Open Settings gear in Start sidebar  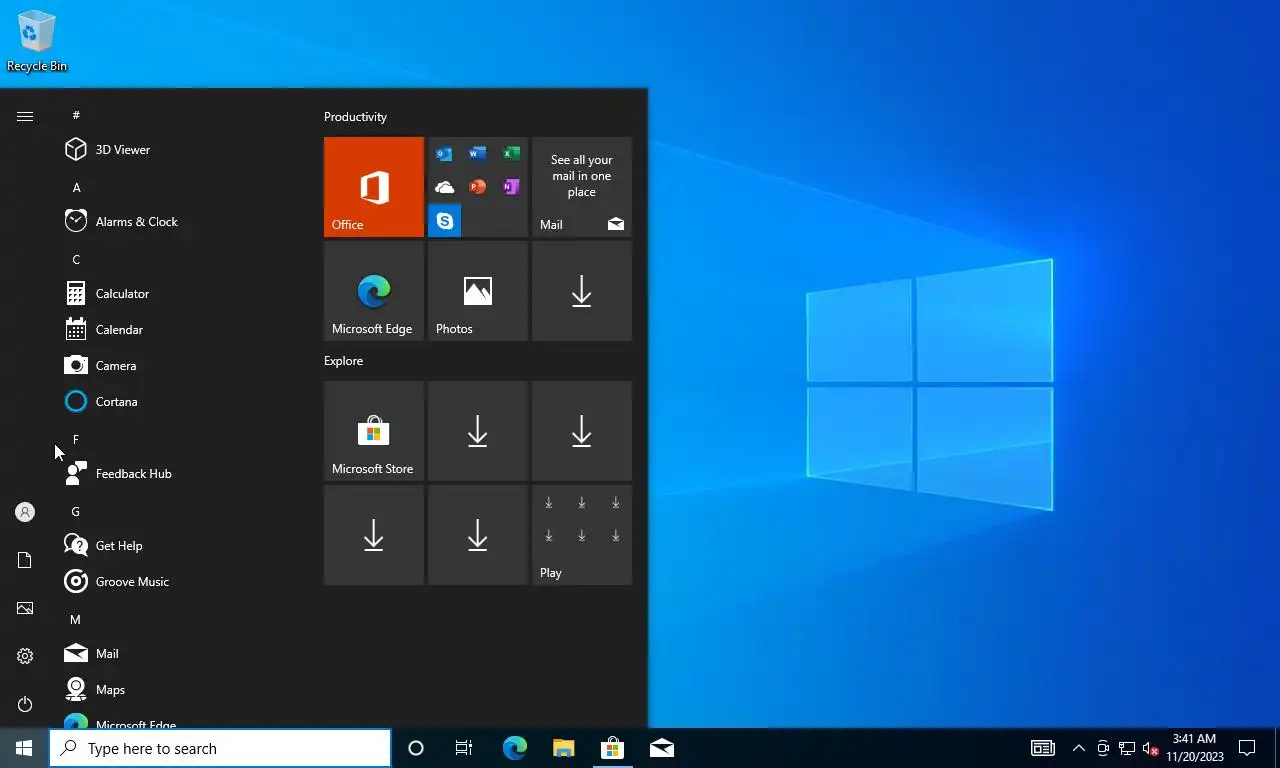click(25, 656)
